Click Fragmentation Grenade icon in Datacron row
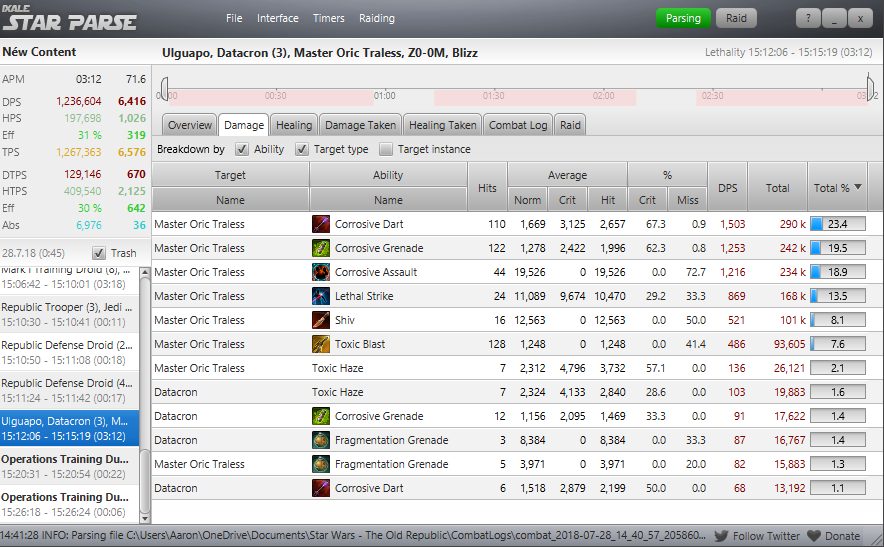Viewport: 884px width, 547px height. (321, 440)
